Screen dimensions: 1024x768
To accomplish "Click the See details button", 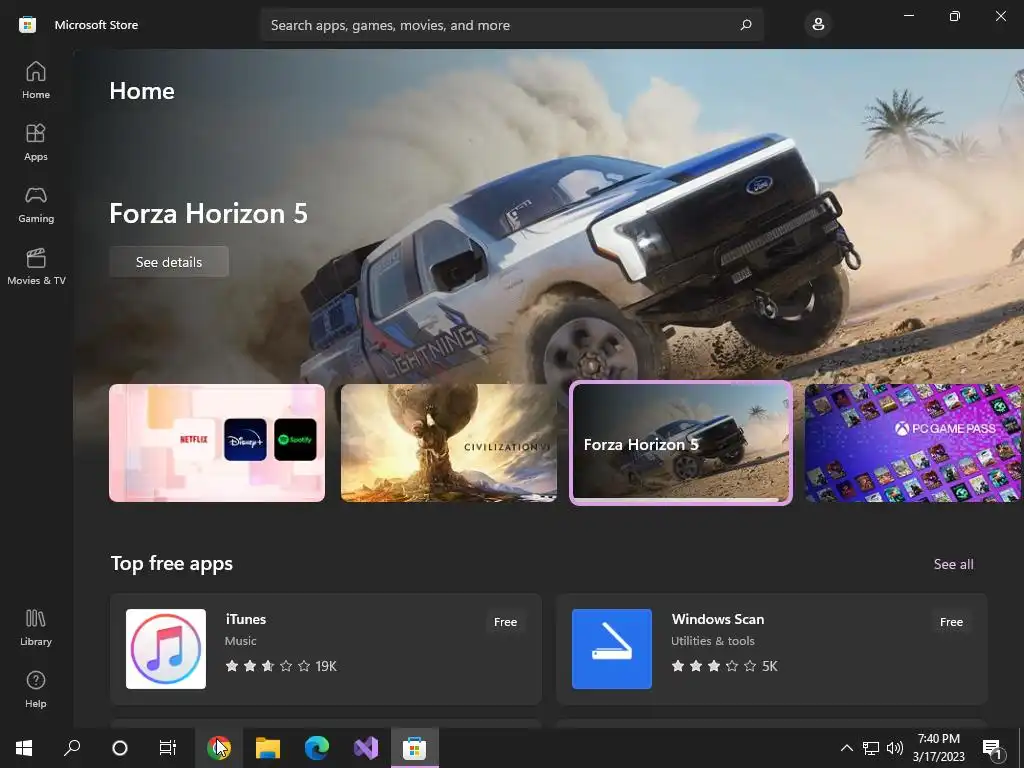I will pyautogui.click(x=169, y=262).
